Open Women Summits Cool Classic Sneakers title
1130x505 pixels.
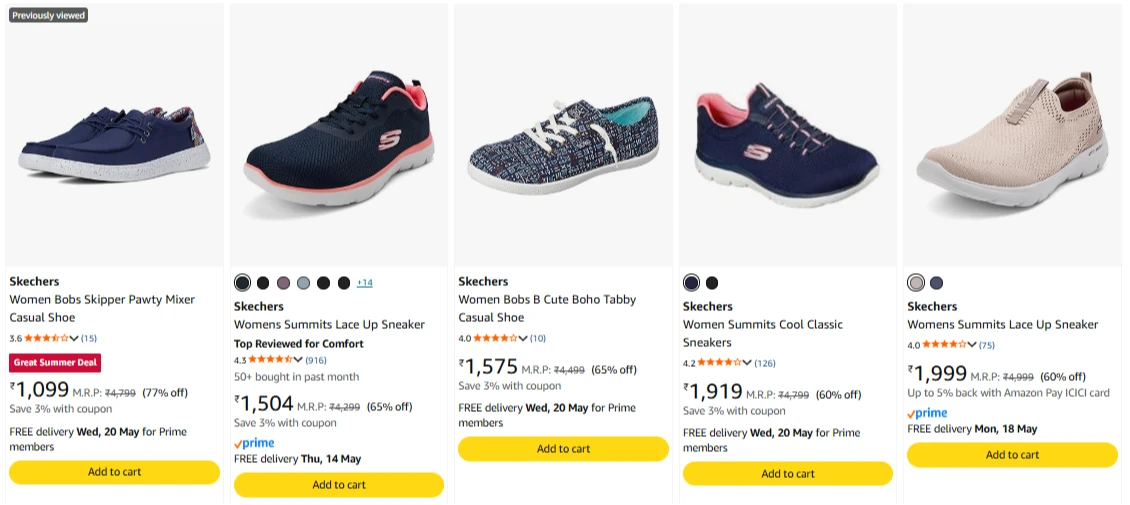click(762, 333)
